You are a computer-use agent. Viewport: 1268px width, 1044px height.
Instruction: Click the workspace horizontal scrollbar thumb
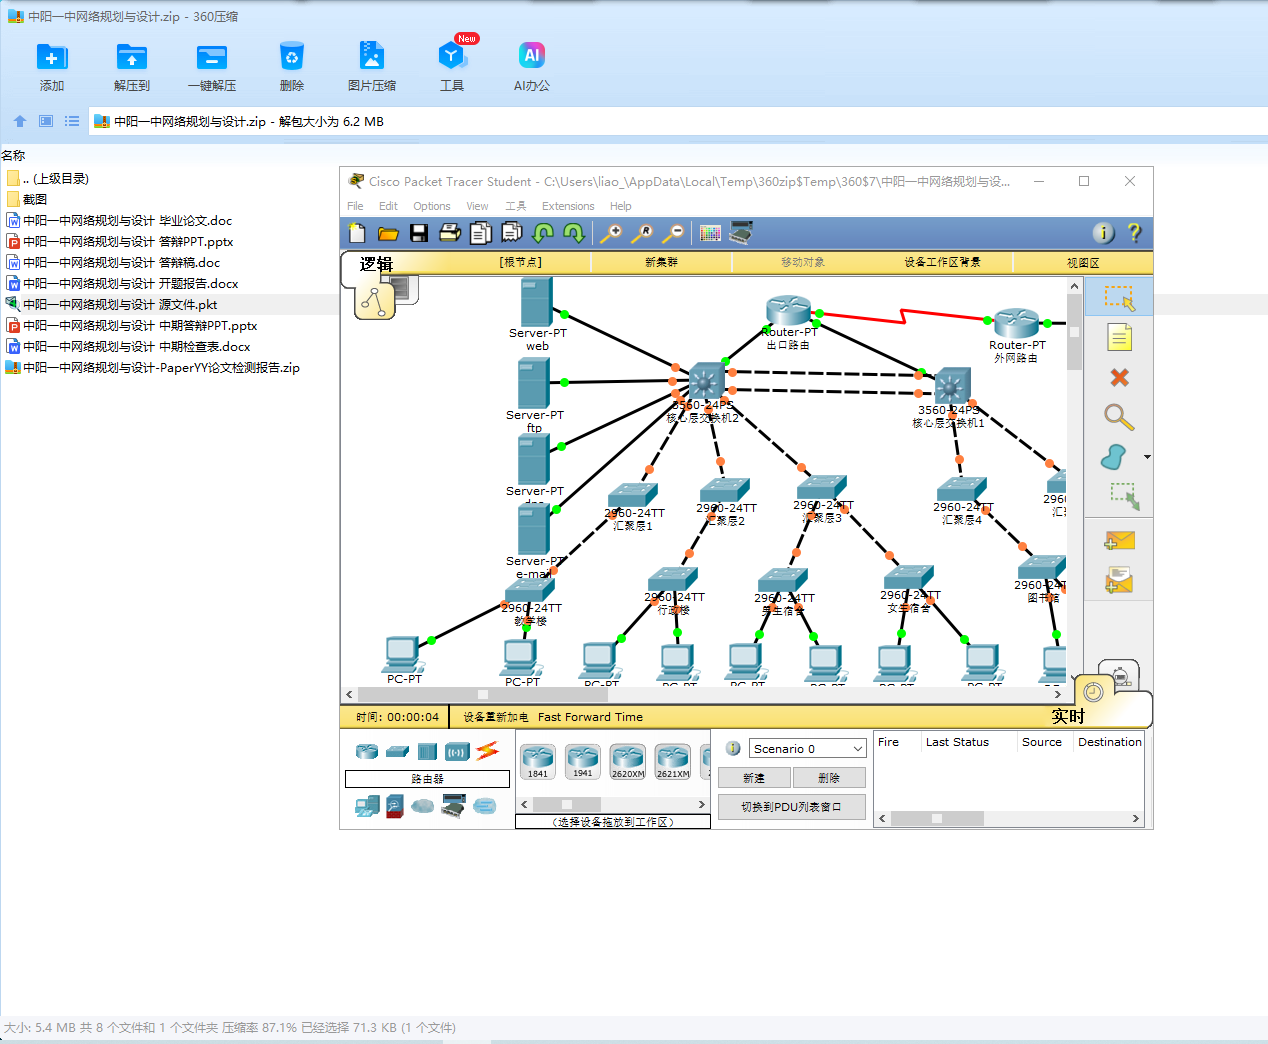482,694
